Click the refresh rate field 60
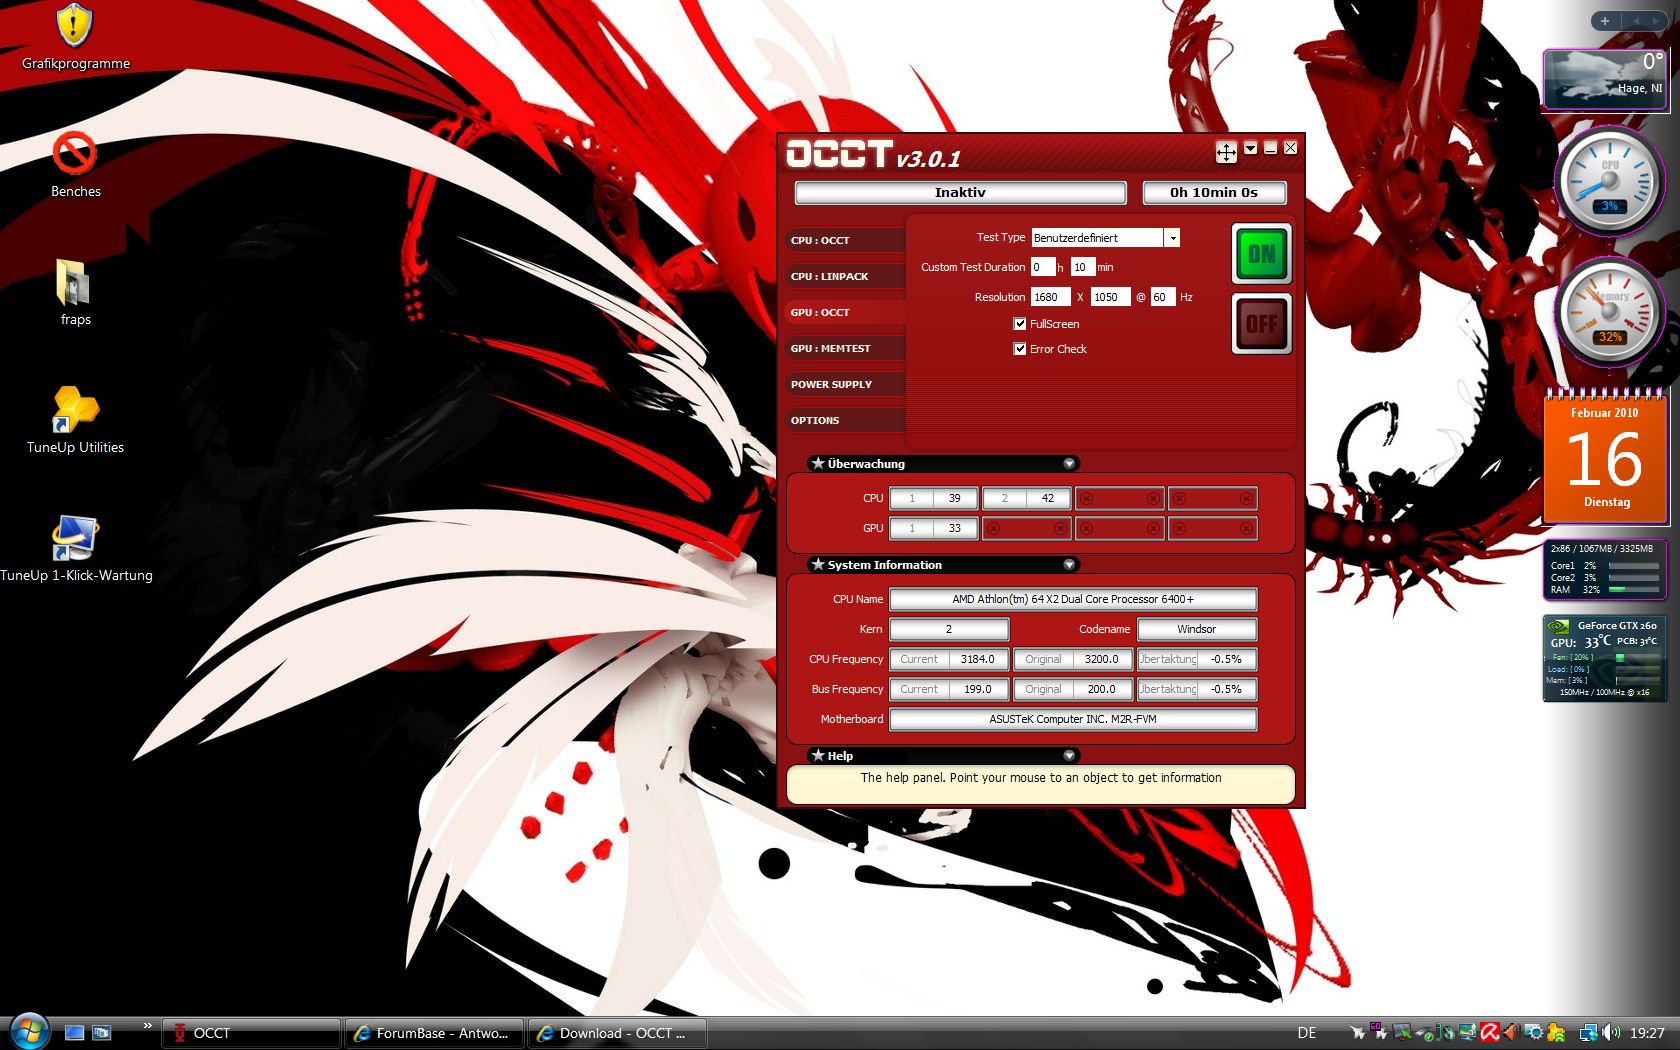1680x1050 pixels. click(1162, 297)
